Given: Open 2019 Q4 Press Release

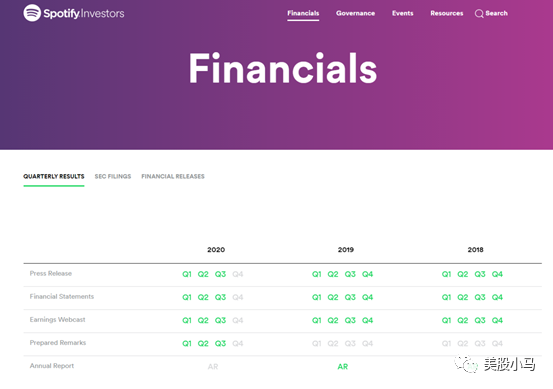Looking at the screenshot, I should coord(367,274).
